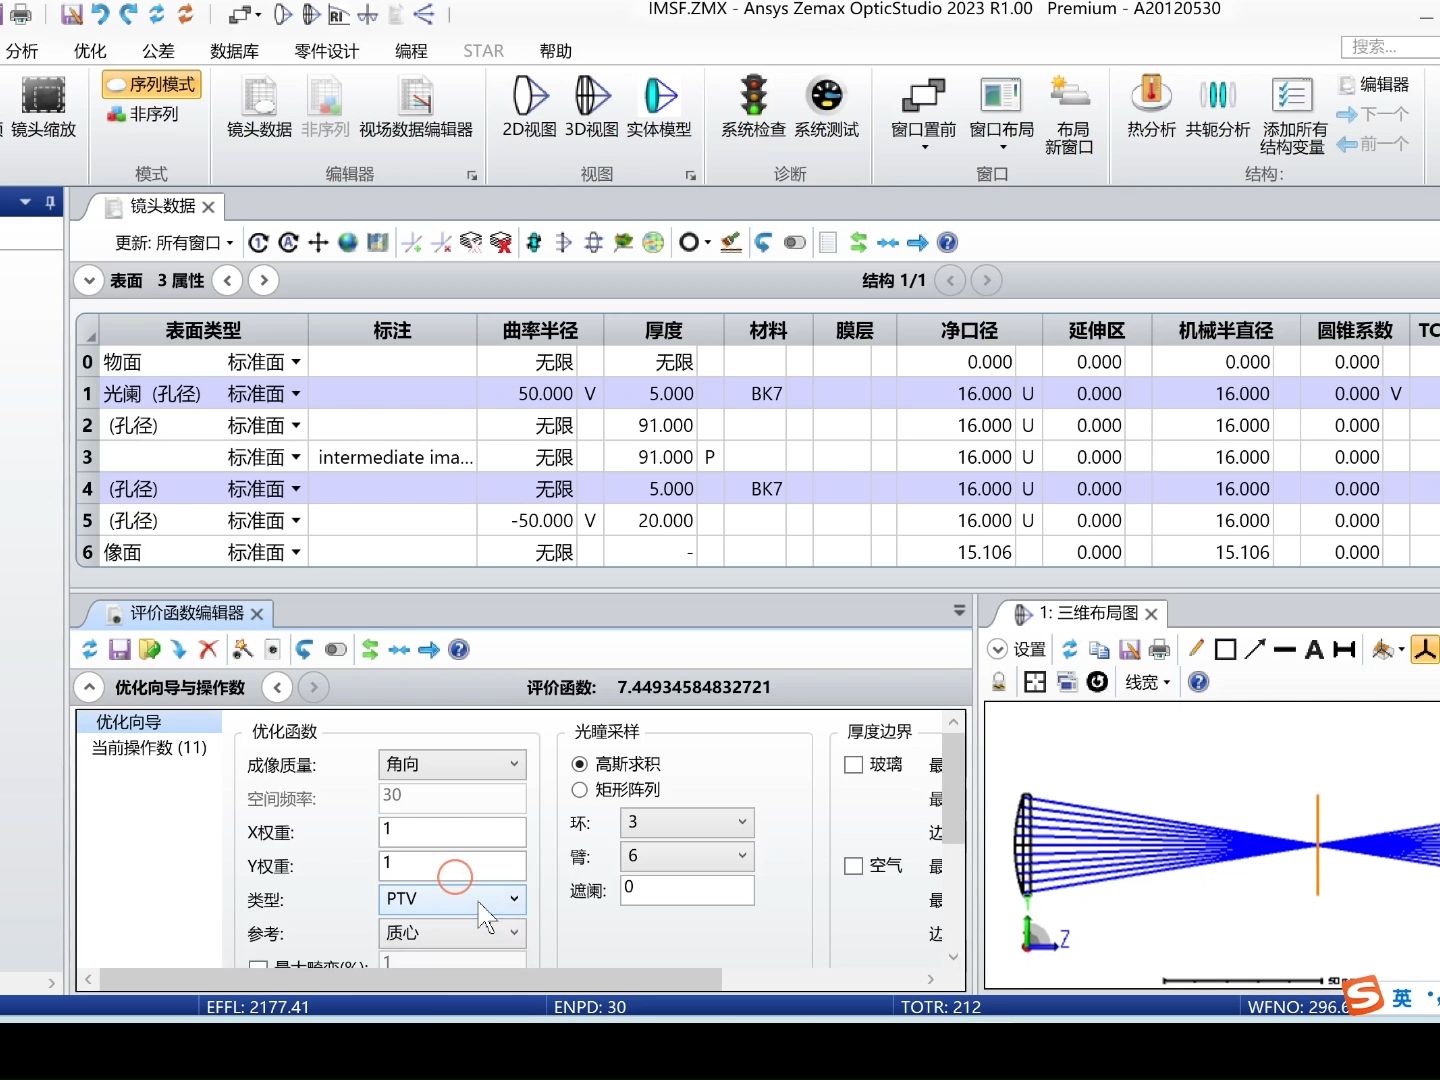
Task: Collapse the surface properties panel
Action: (89, 281)
